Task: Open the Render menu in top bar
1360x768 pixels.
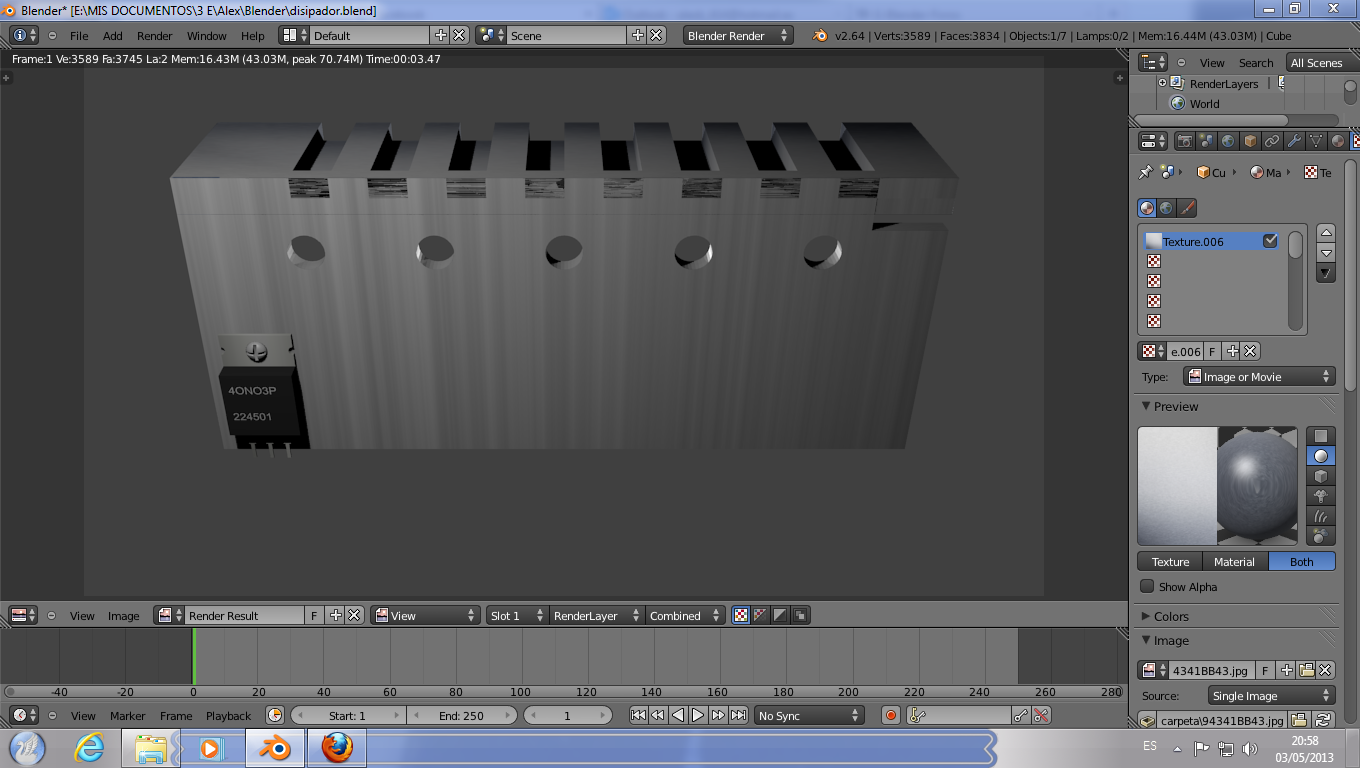Action: click(x=155, y=36)
